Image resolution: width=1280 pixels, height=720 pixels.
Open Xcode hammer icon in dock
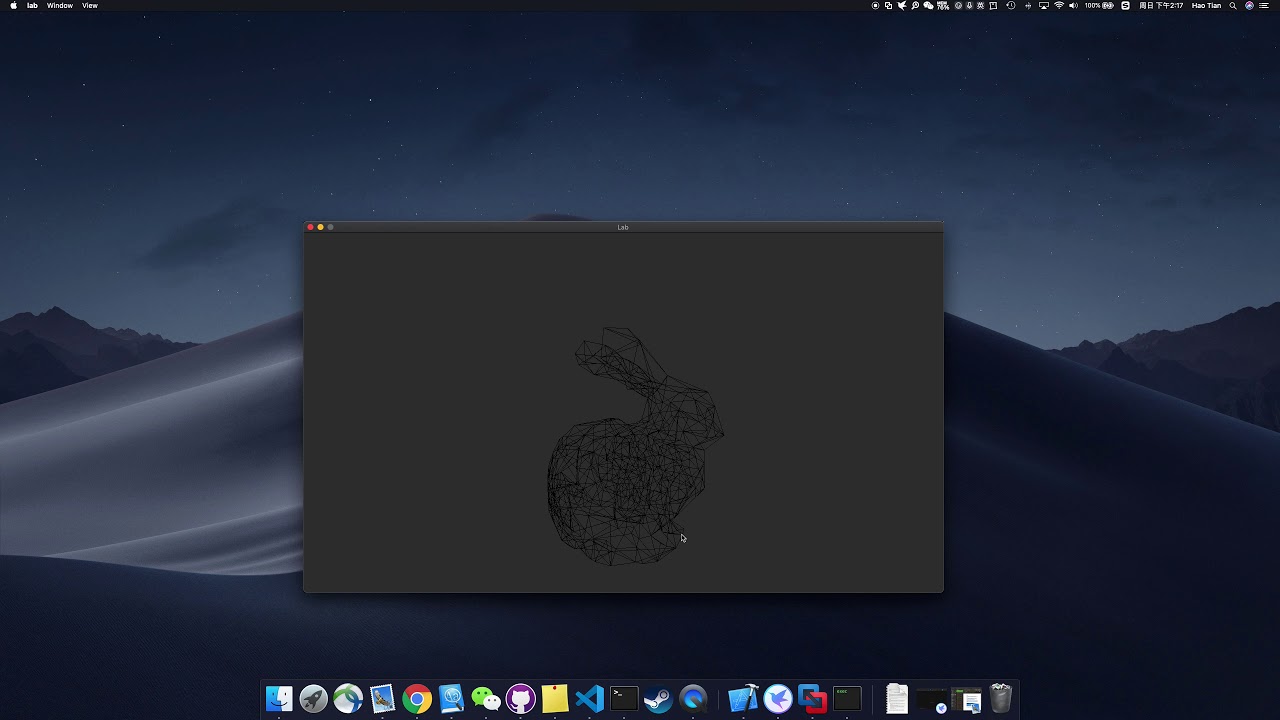pos(743,698)
